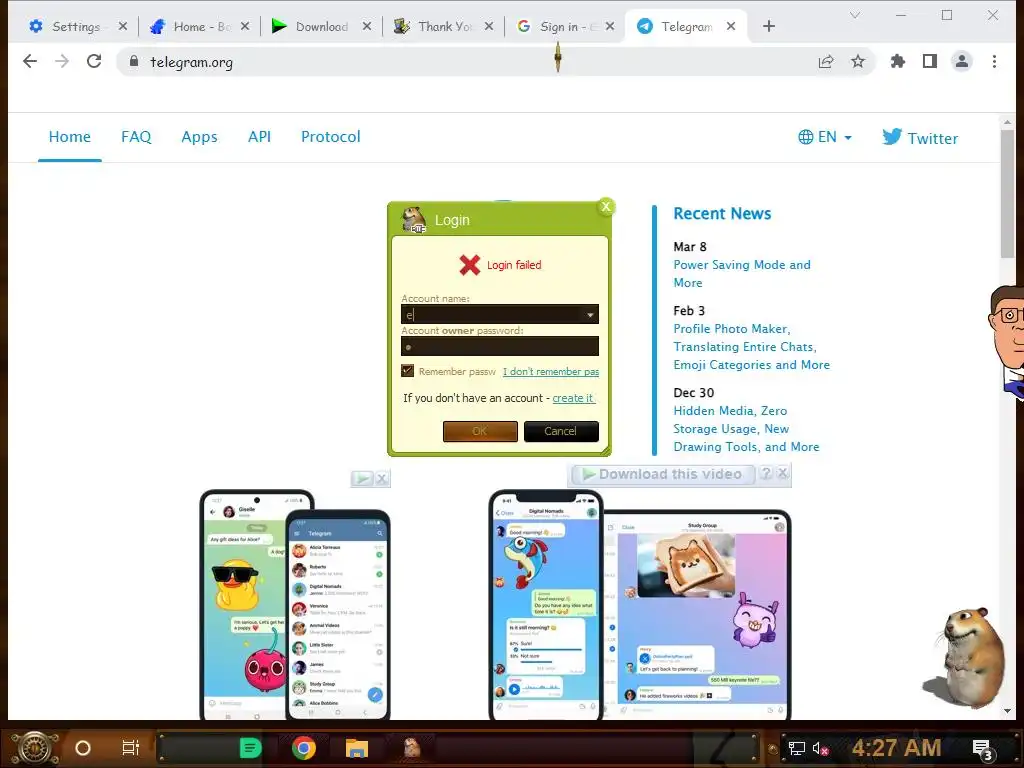The height and width of the screenshot is (768, 1024).
Task: Open the Start menu gear button
Action: point(34,748)
